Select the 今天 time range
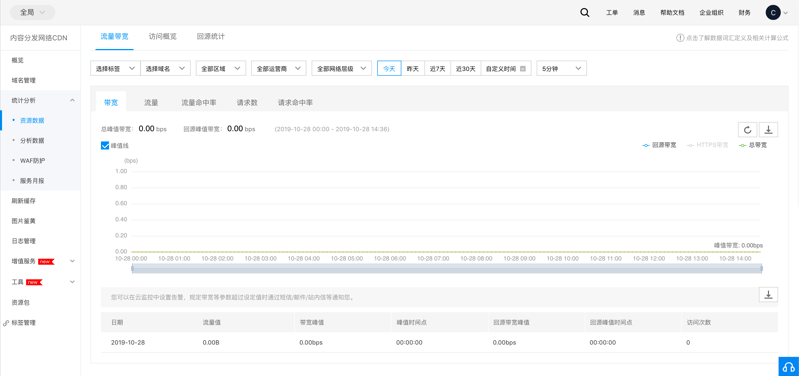The width and height of the screenshot is (800, 376). click(389, 68)
